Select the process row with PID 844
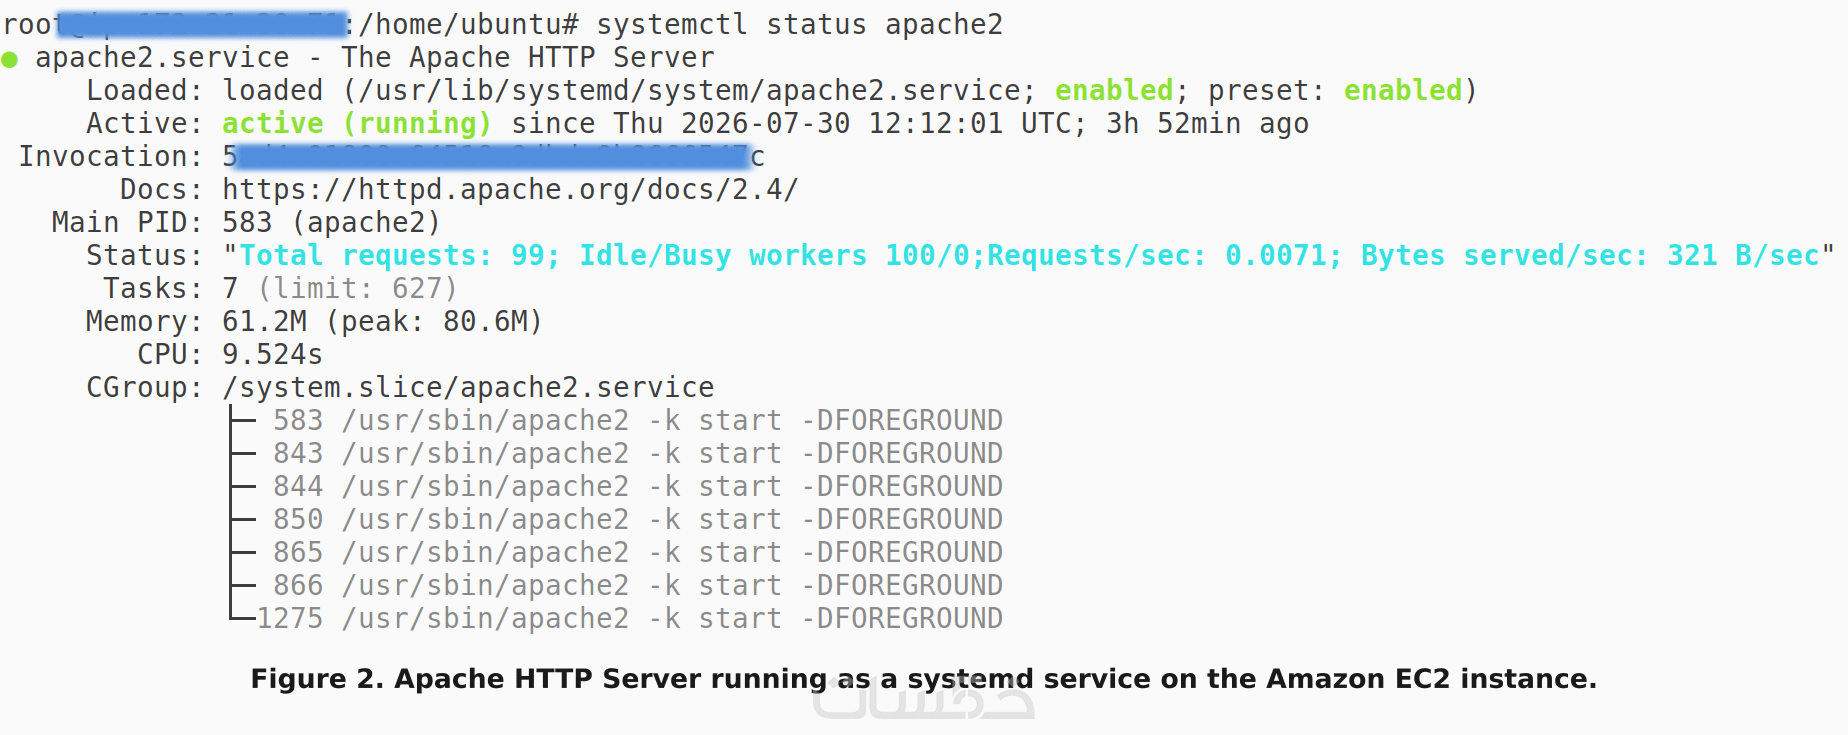Viewport: 1848px width, 735px height. tap(638, 487)
